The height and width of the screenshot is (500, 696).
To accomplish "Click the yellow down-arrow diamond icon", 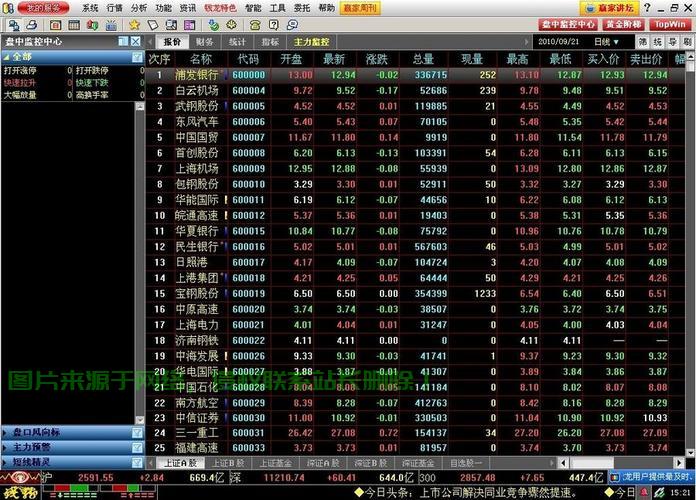I will (x=231, y=25).
